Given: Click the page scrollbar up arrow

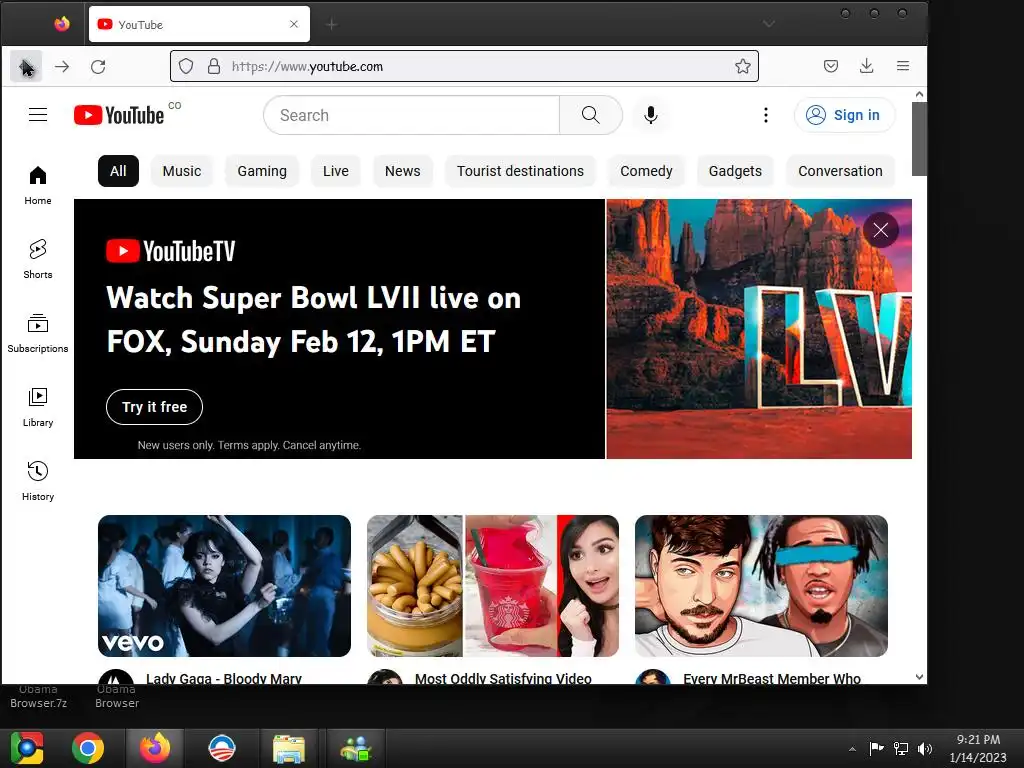Looking at the screenshot, I should coord(920,94).
